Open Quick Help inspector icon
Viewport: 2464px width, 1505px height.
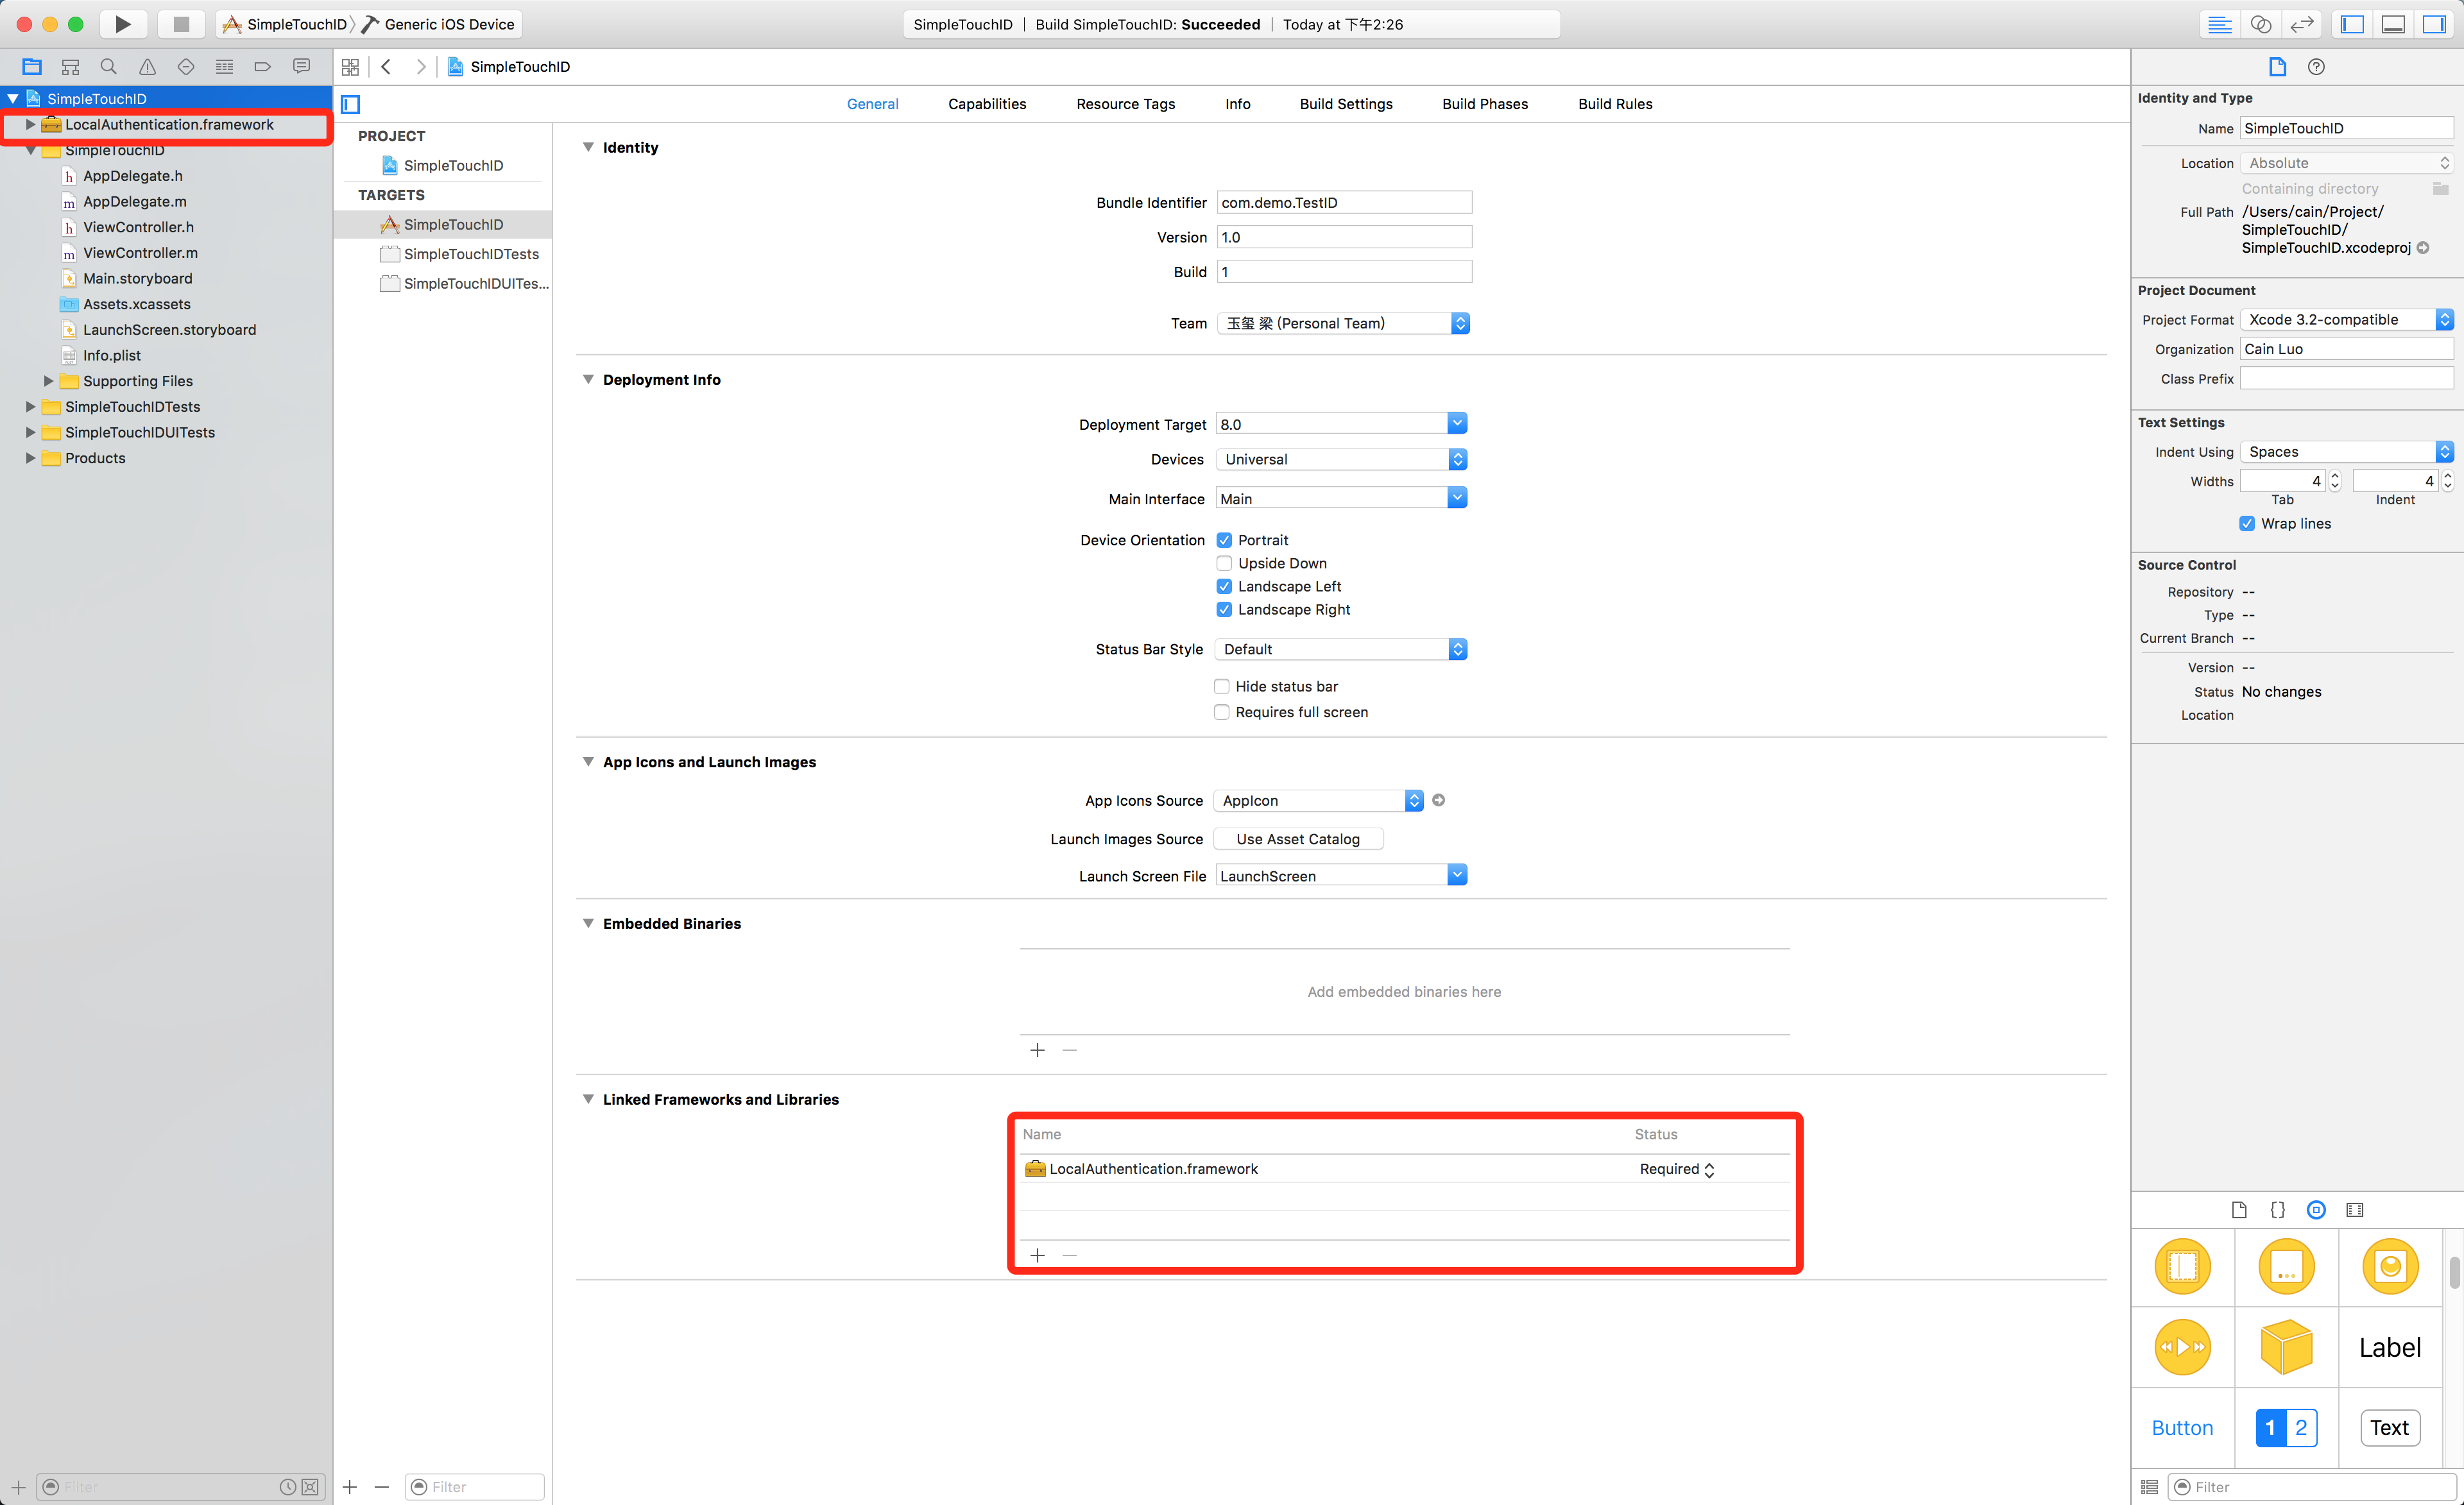coord(2316,67)
